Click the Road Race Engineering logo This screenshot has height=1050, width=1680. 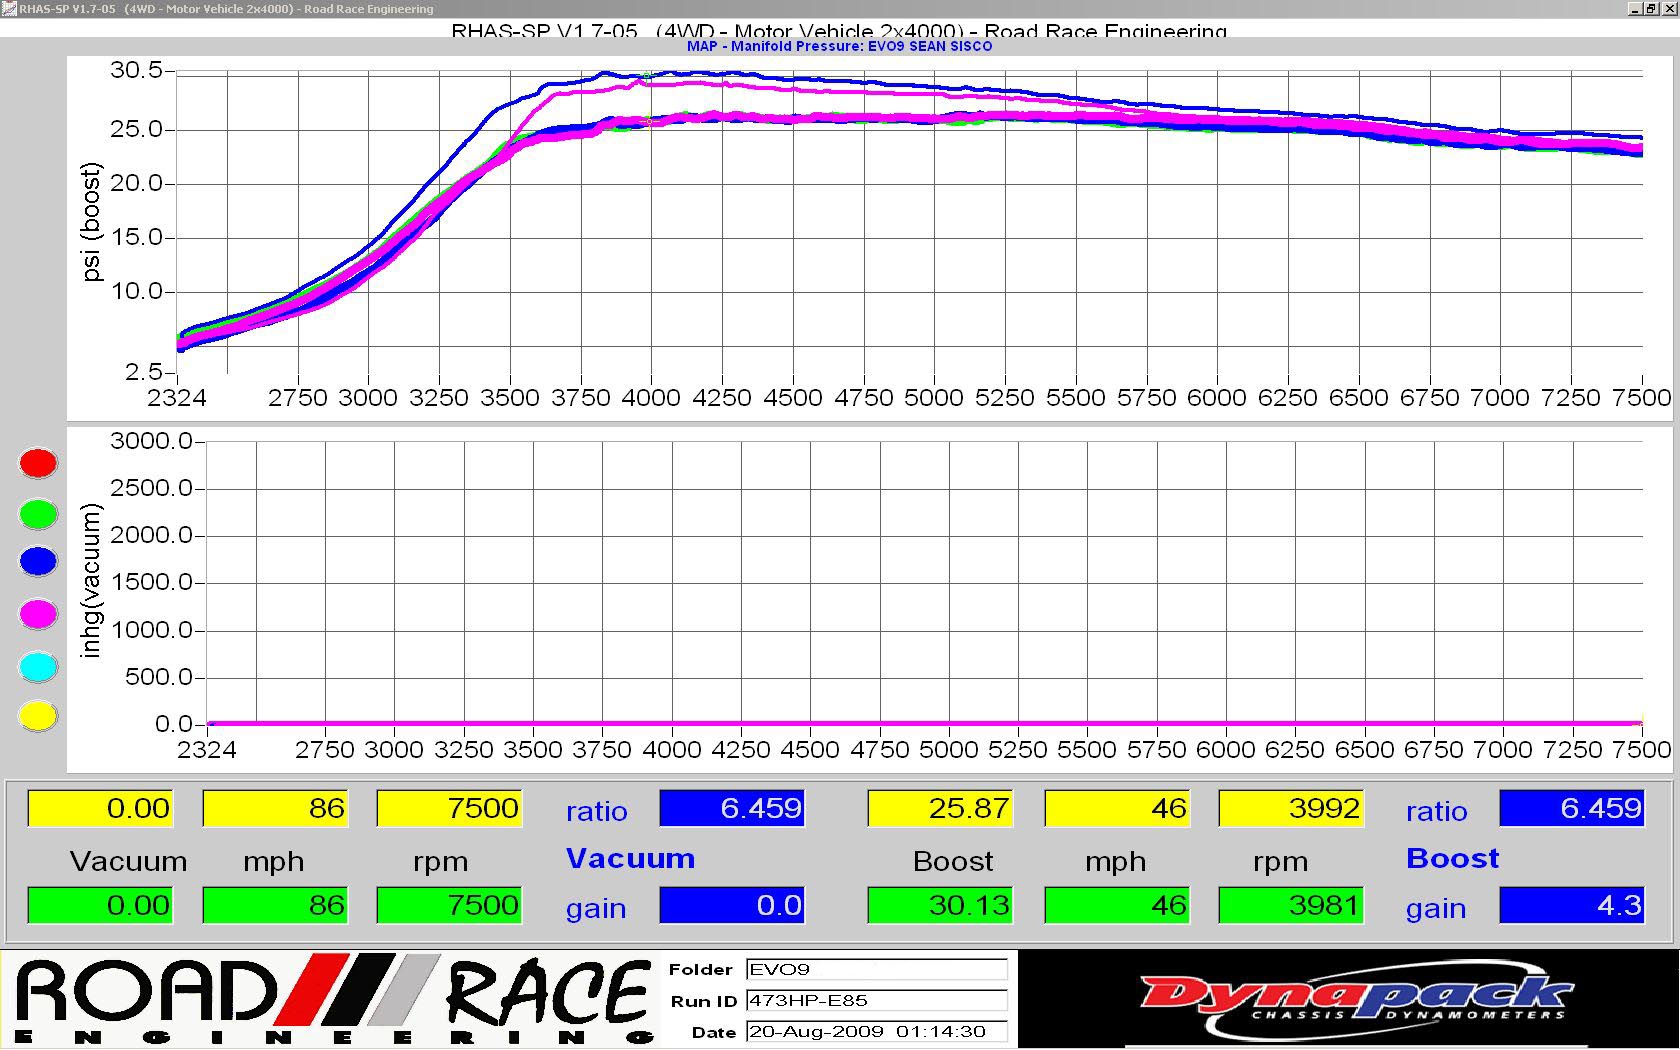tap(333, 1001)
